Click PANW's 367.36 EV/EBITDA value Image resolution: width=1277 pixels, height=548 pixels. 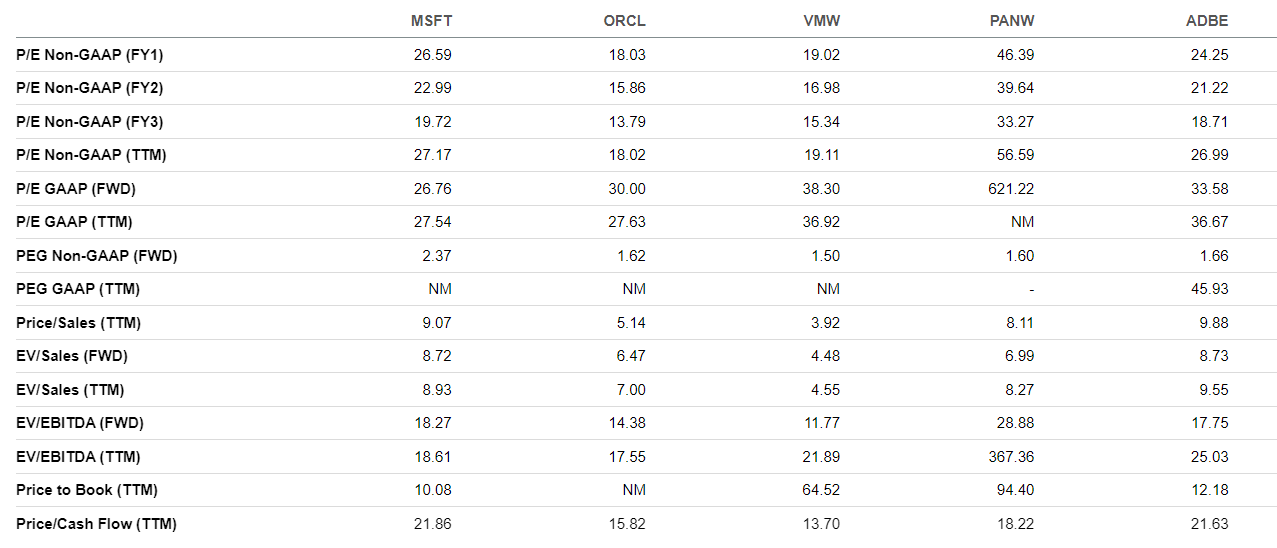[1011, 457]
